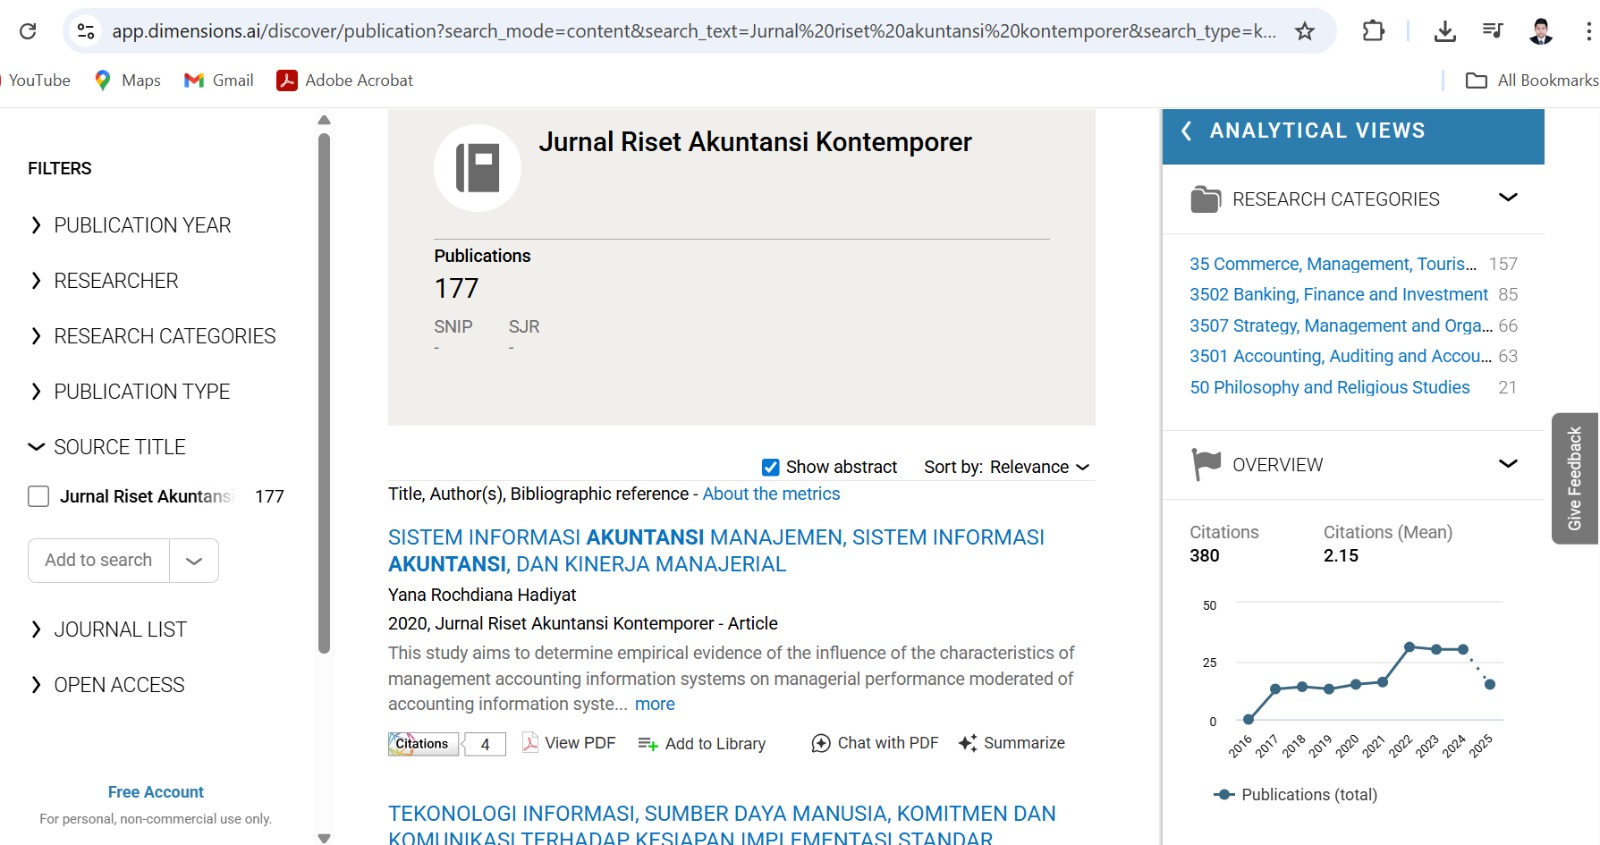Check the Jurnal Riset Akuntansi source filter
This screenshot has width=1600, height=845.
coord(38,496)
